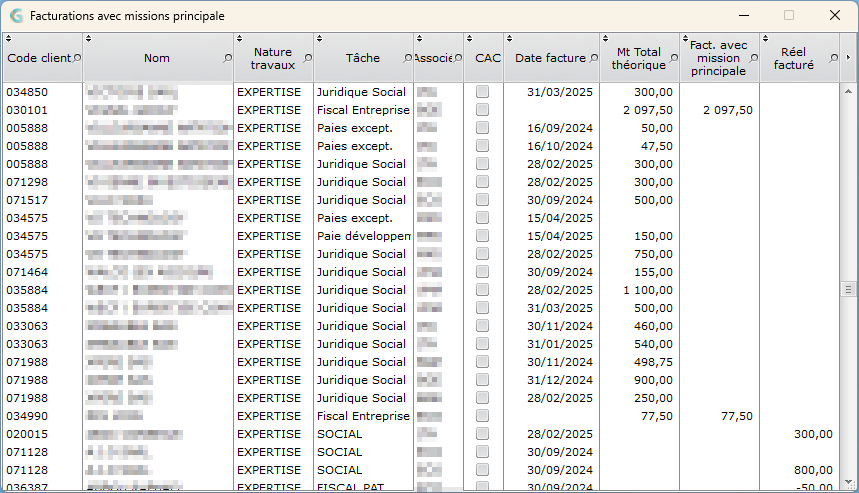Open search magnifier in Date facture header

coord(594,58)
